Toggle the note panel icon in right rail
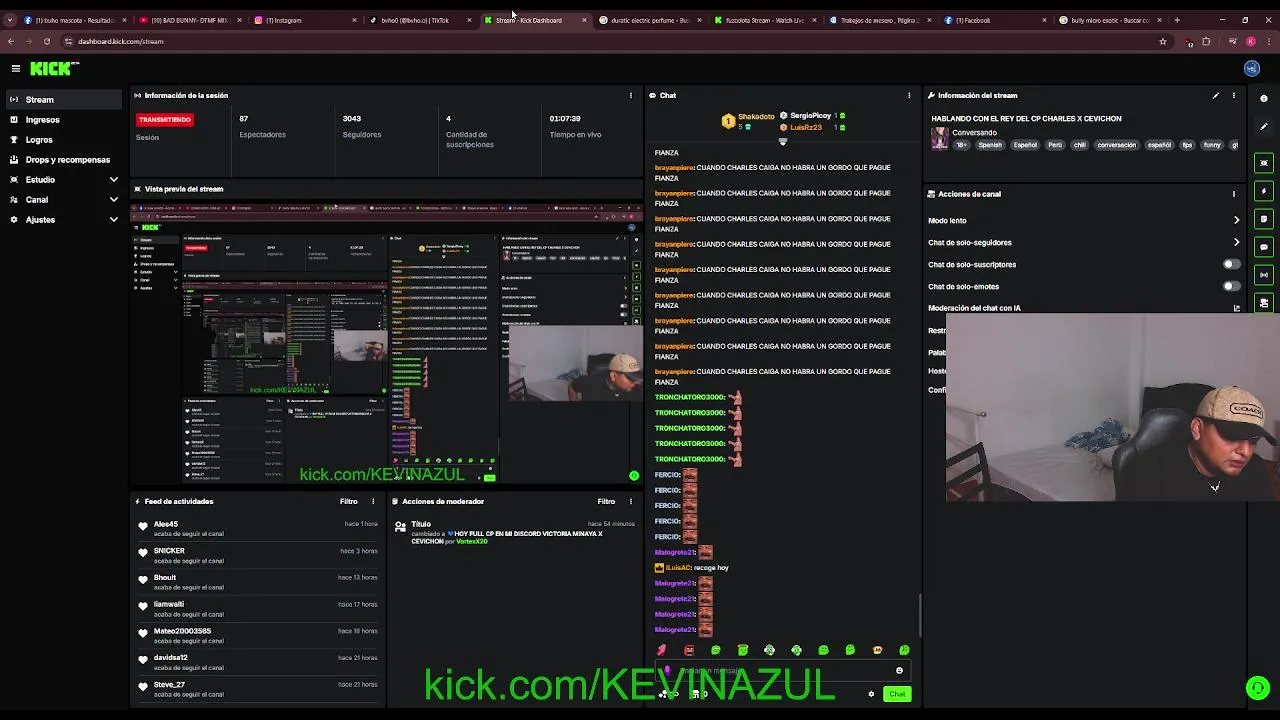The width and height of the screenshot is (1280, 720). click(1264, 219)
